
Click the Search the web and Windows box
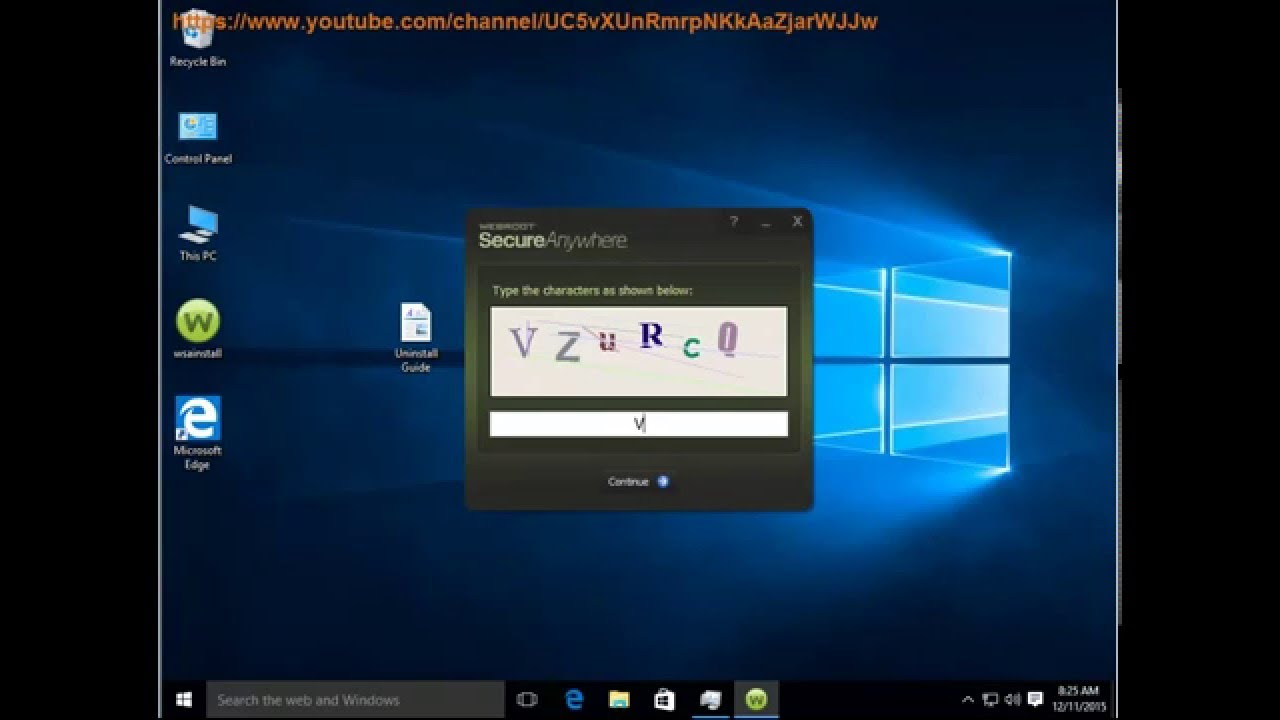point(356,700)
